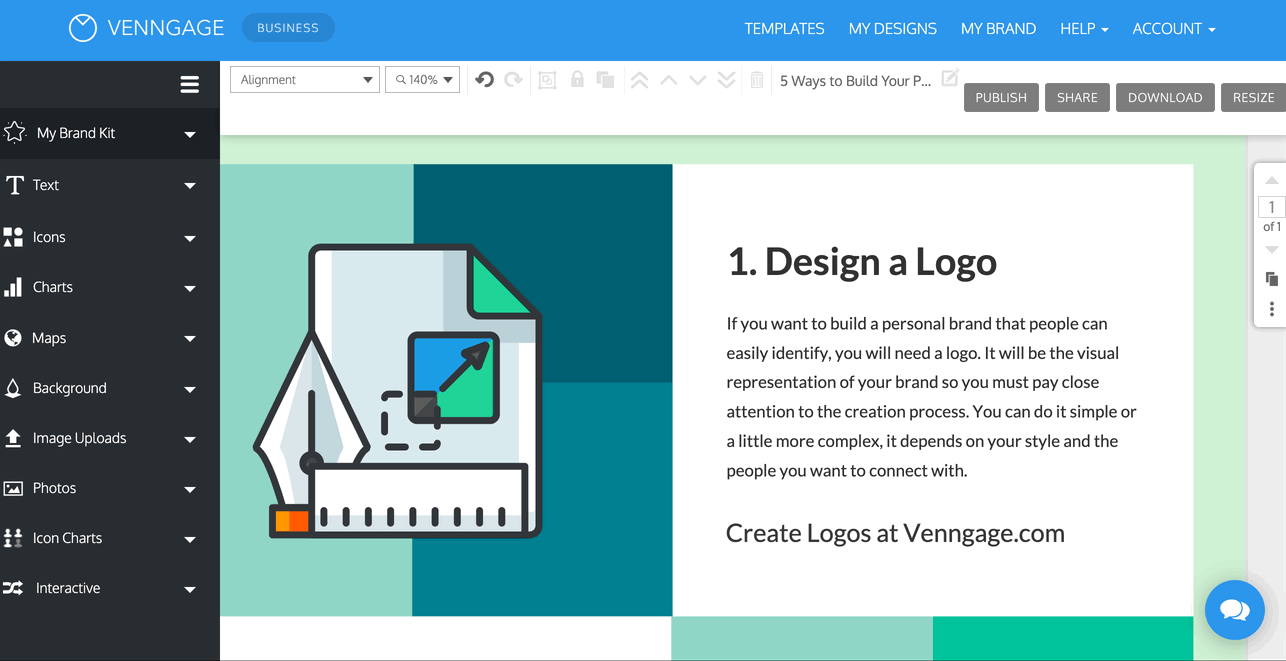Open the TEMPLATES menu
This screenshot has width=1286, height=661.
pyautogui.click(x=784, y=29)
